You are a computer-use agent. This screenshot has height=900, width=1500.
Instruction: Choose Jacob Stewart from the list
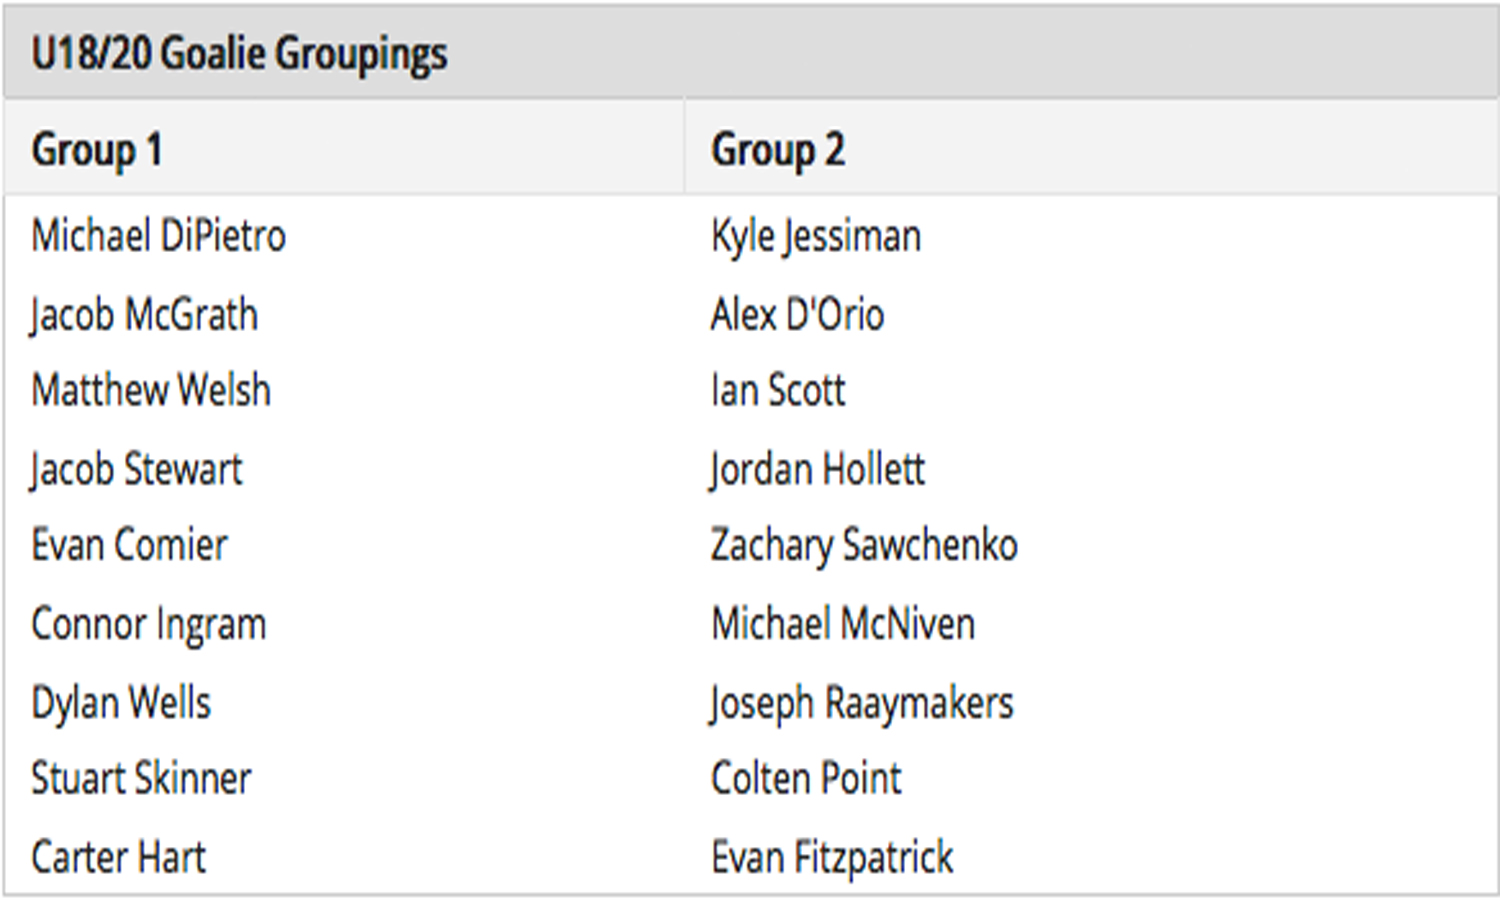[137, 469]
